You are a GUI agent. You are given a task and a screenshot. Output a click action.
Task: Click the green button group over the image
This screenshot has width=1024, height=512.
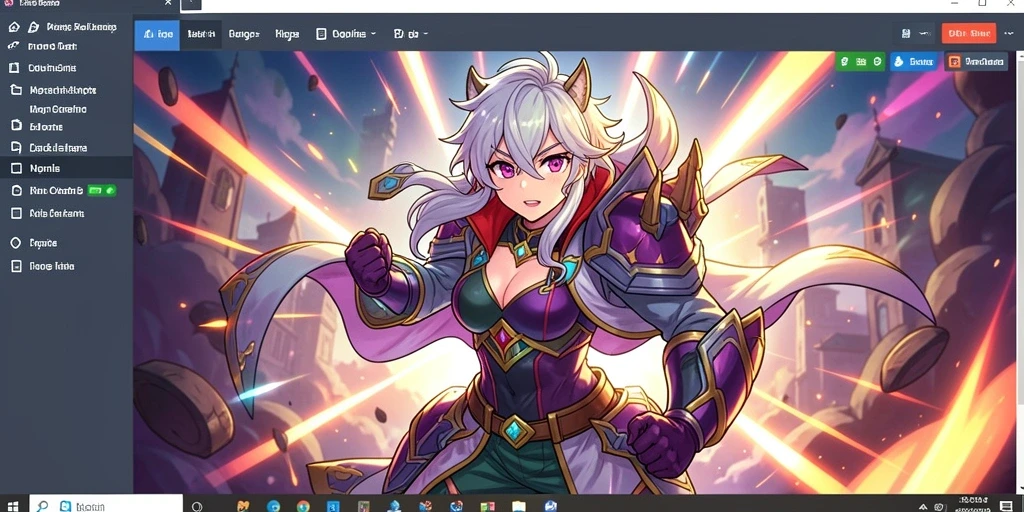click(861, 61)
